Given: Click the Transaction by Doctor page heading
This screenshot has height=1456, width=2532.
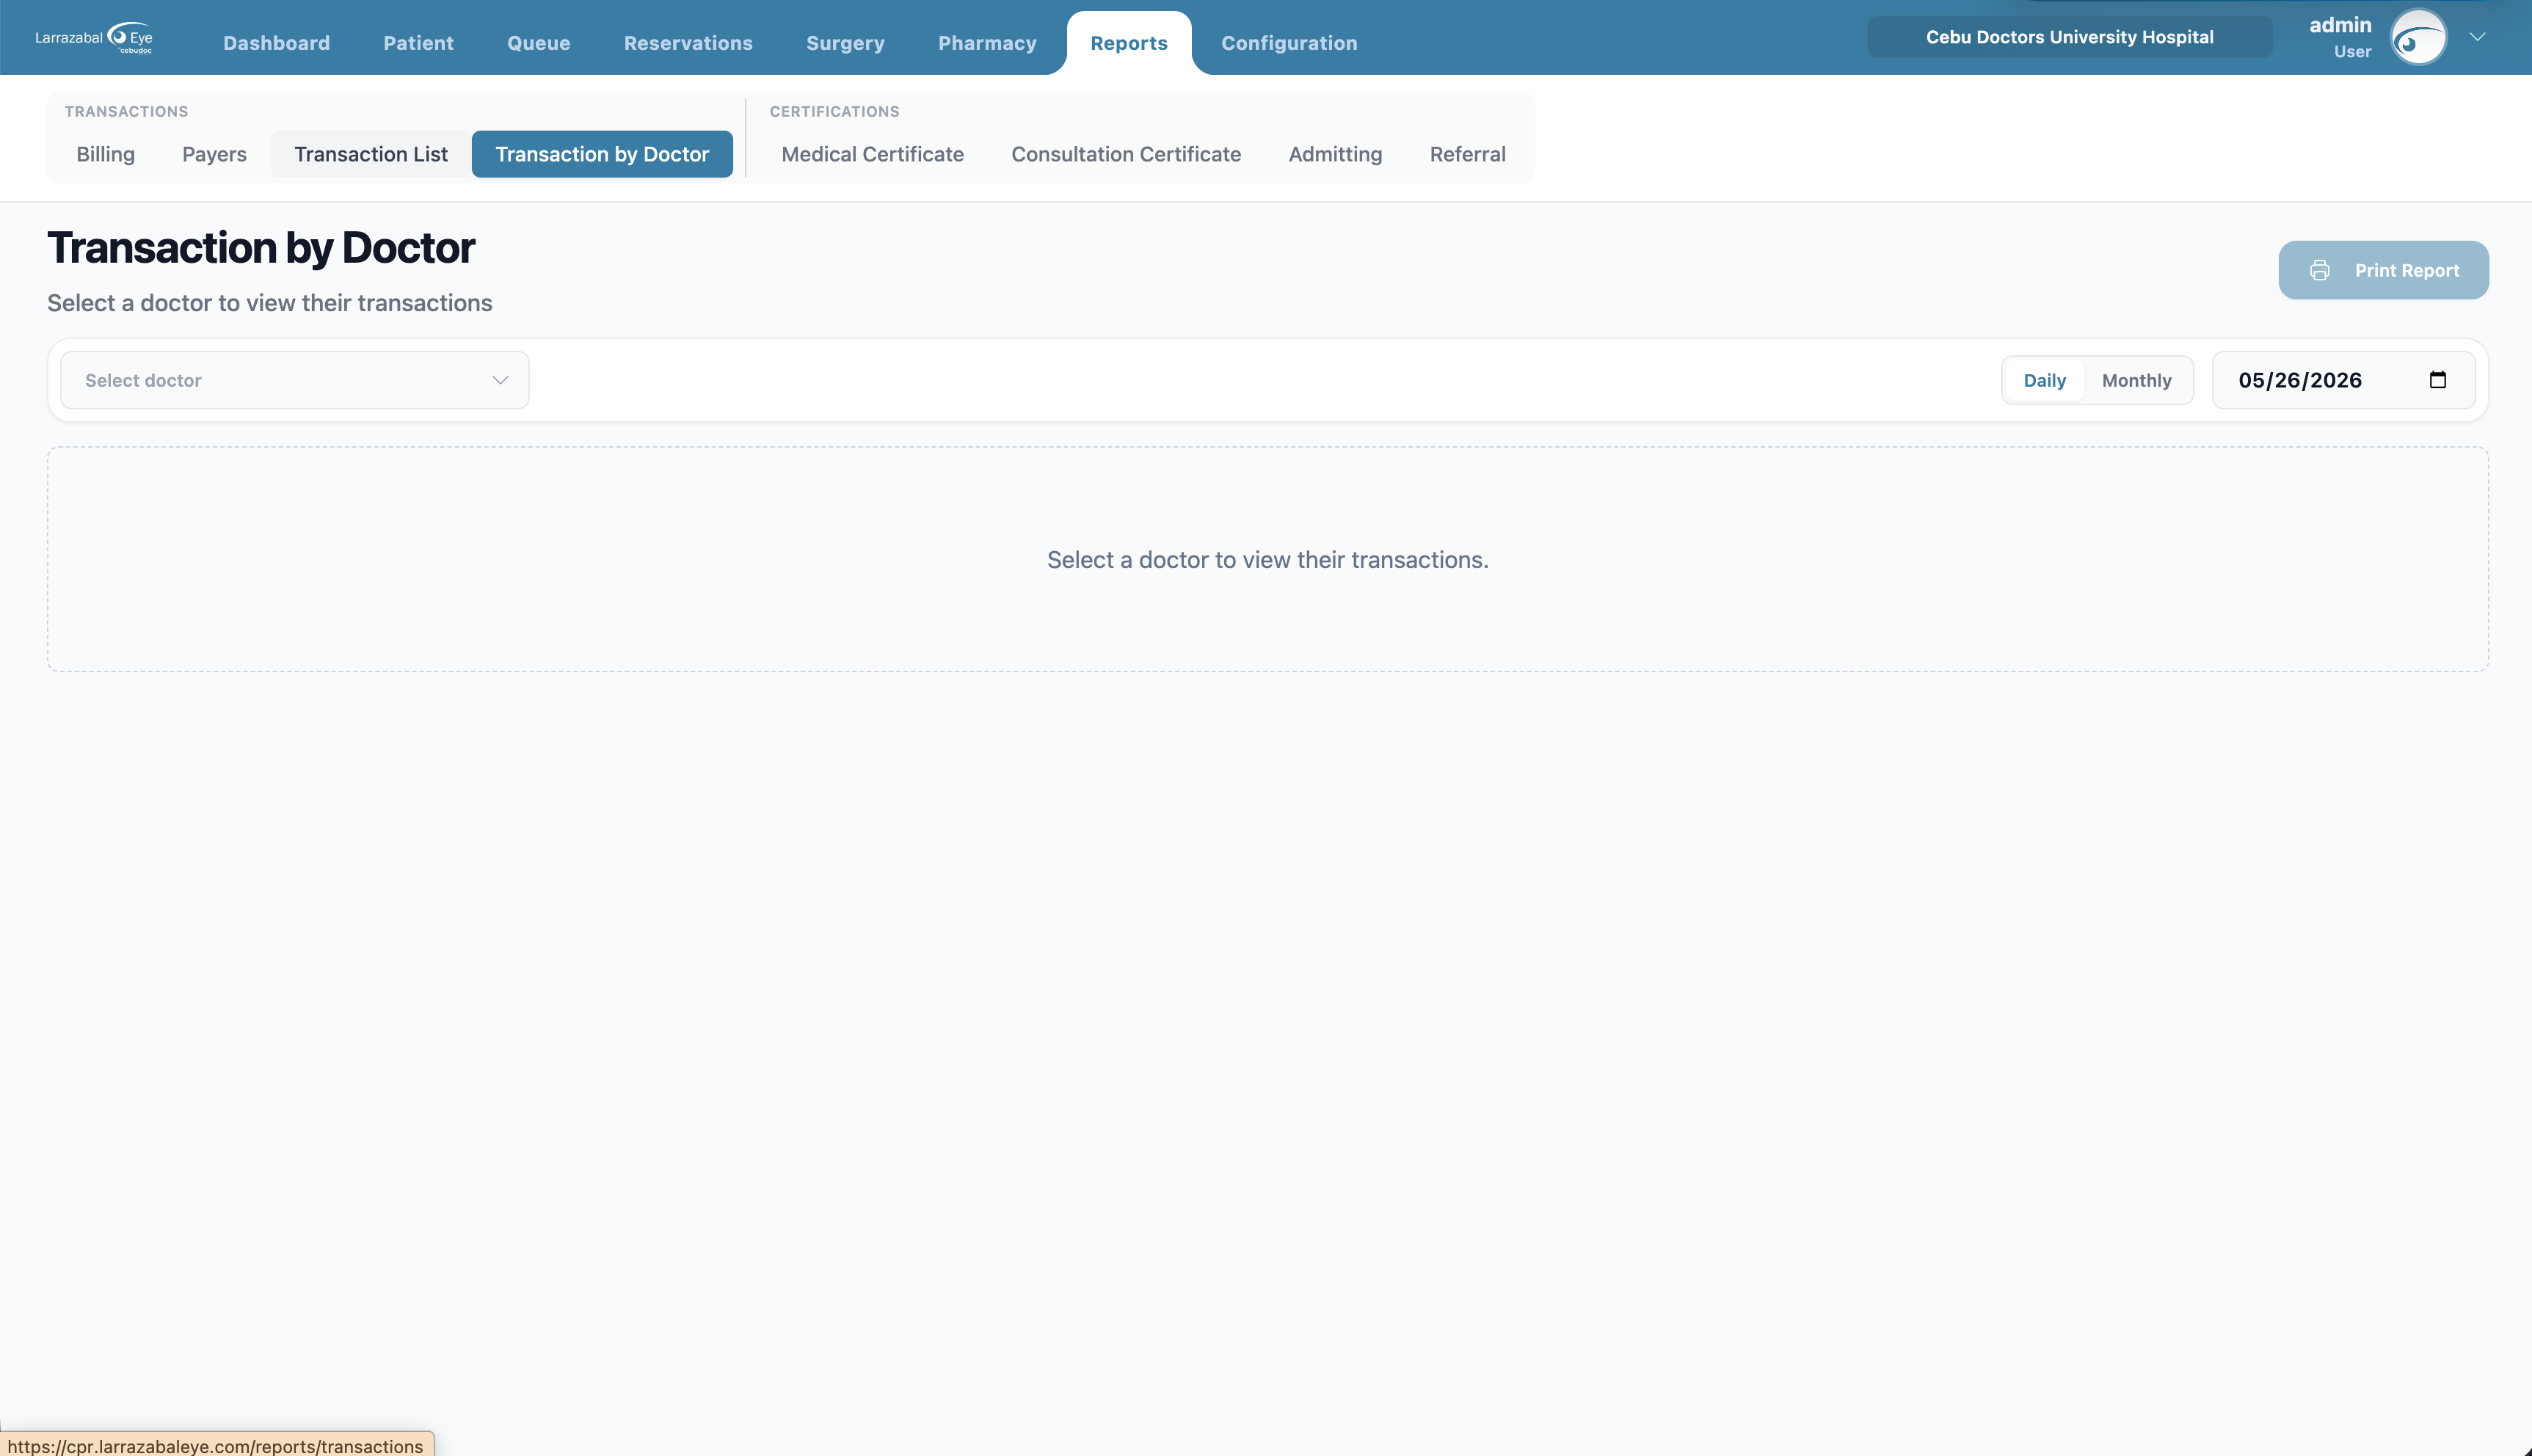Looking at the screenshot, I should coord(261,248).
